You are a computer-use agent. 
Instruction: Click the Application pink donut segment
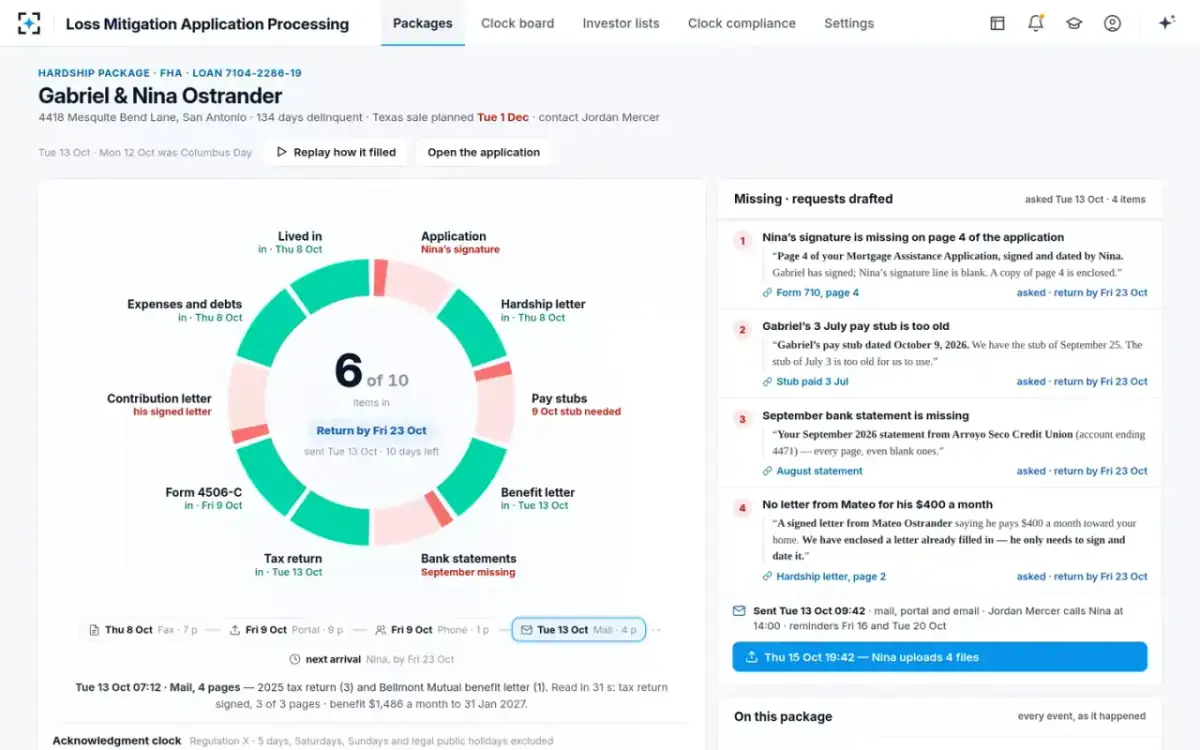point(416,286)
